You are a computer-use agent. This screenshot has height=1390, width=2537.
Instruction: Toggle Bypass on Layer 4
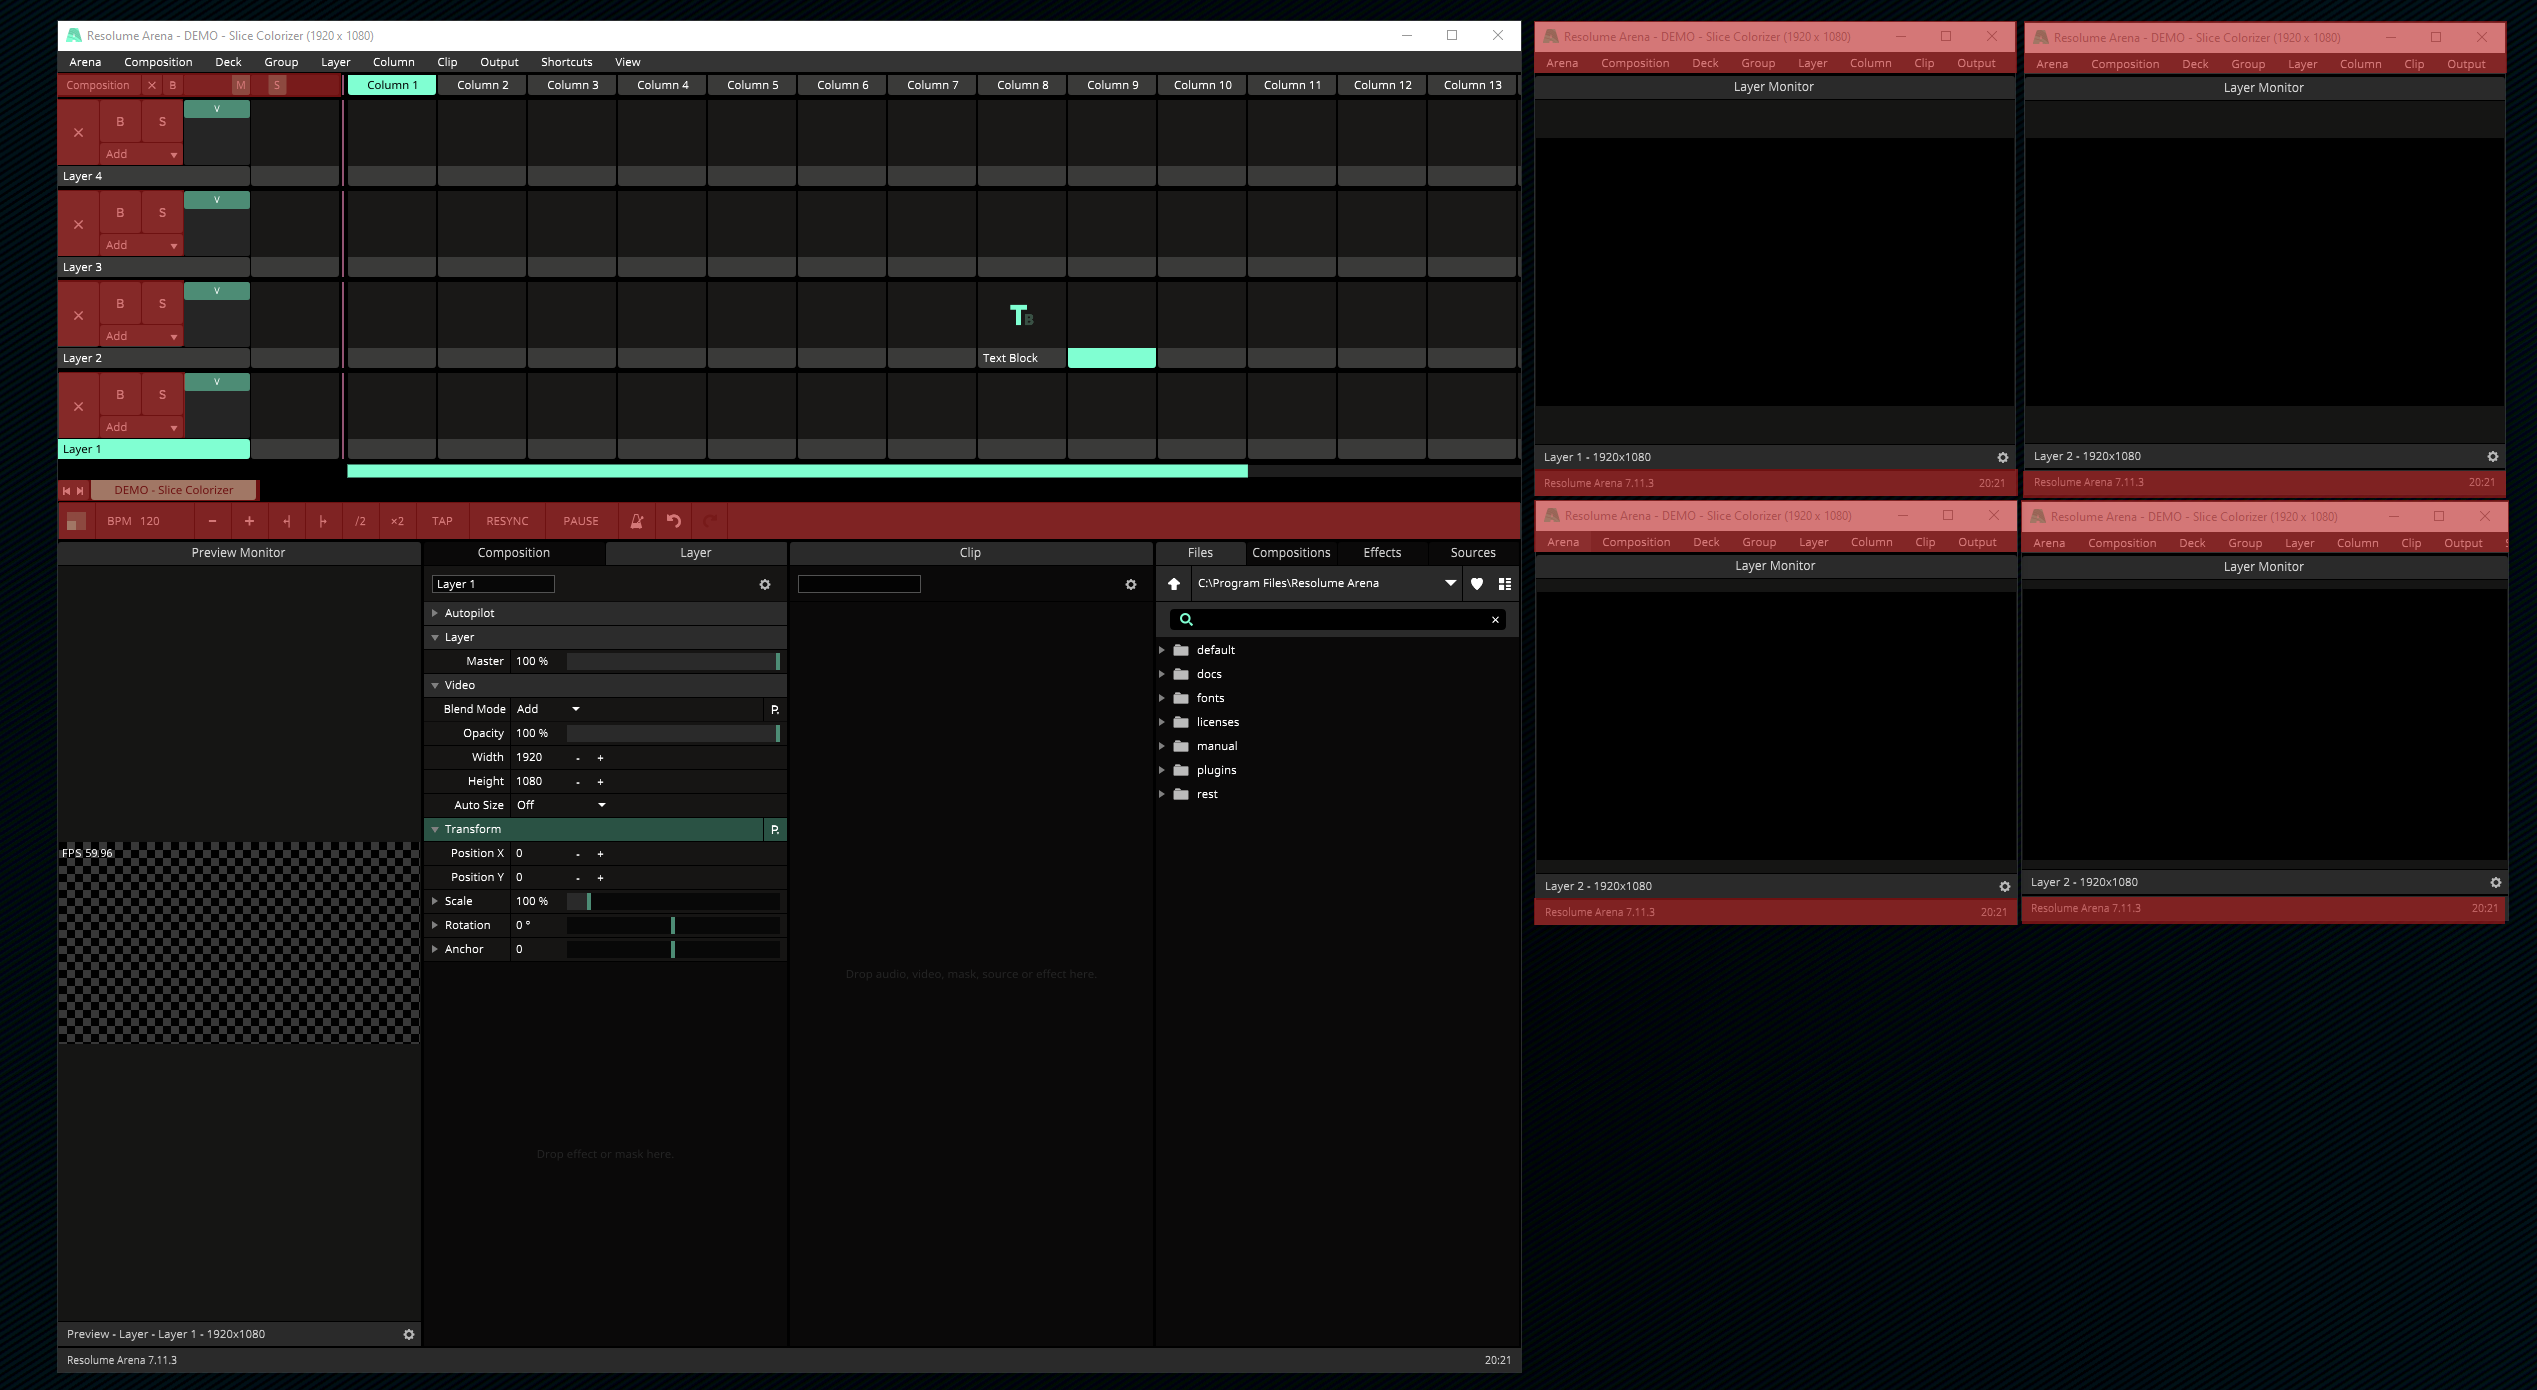(120, 122)
